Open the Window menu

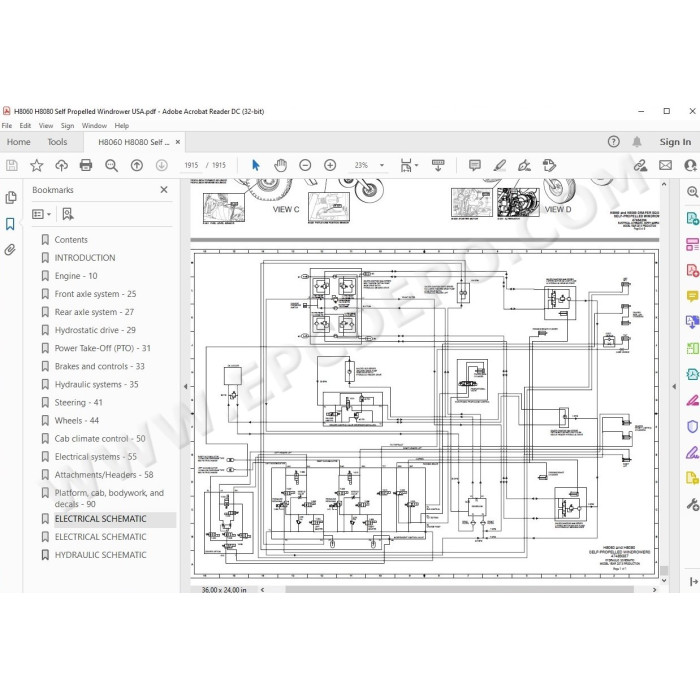(x=94, y=126)
